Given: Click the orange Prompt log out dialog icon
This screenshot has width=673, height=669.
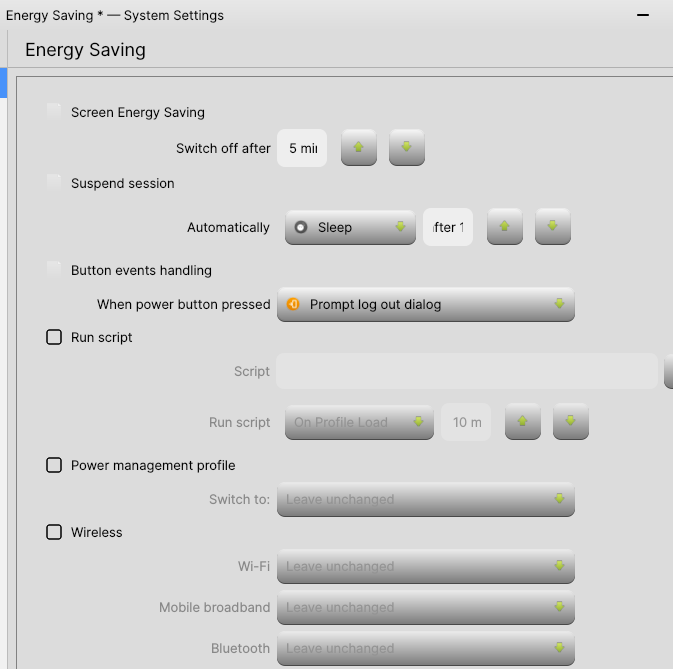Looking at the screenshot, I should click(293, 304).
